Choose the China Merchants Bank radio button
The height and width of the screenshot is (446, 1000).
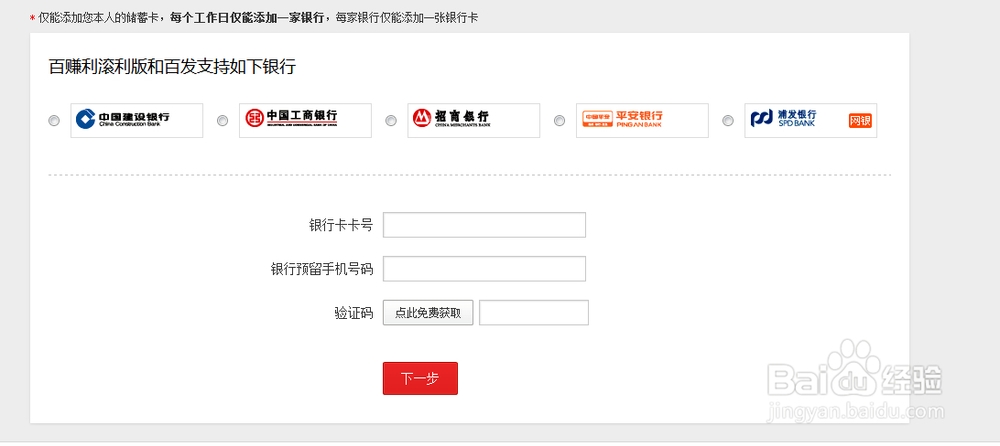click(x=391, y=121)
